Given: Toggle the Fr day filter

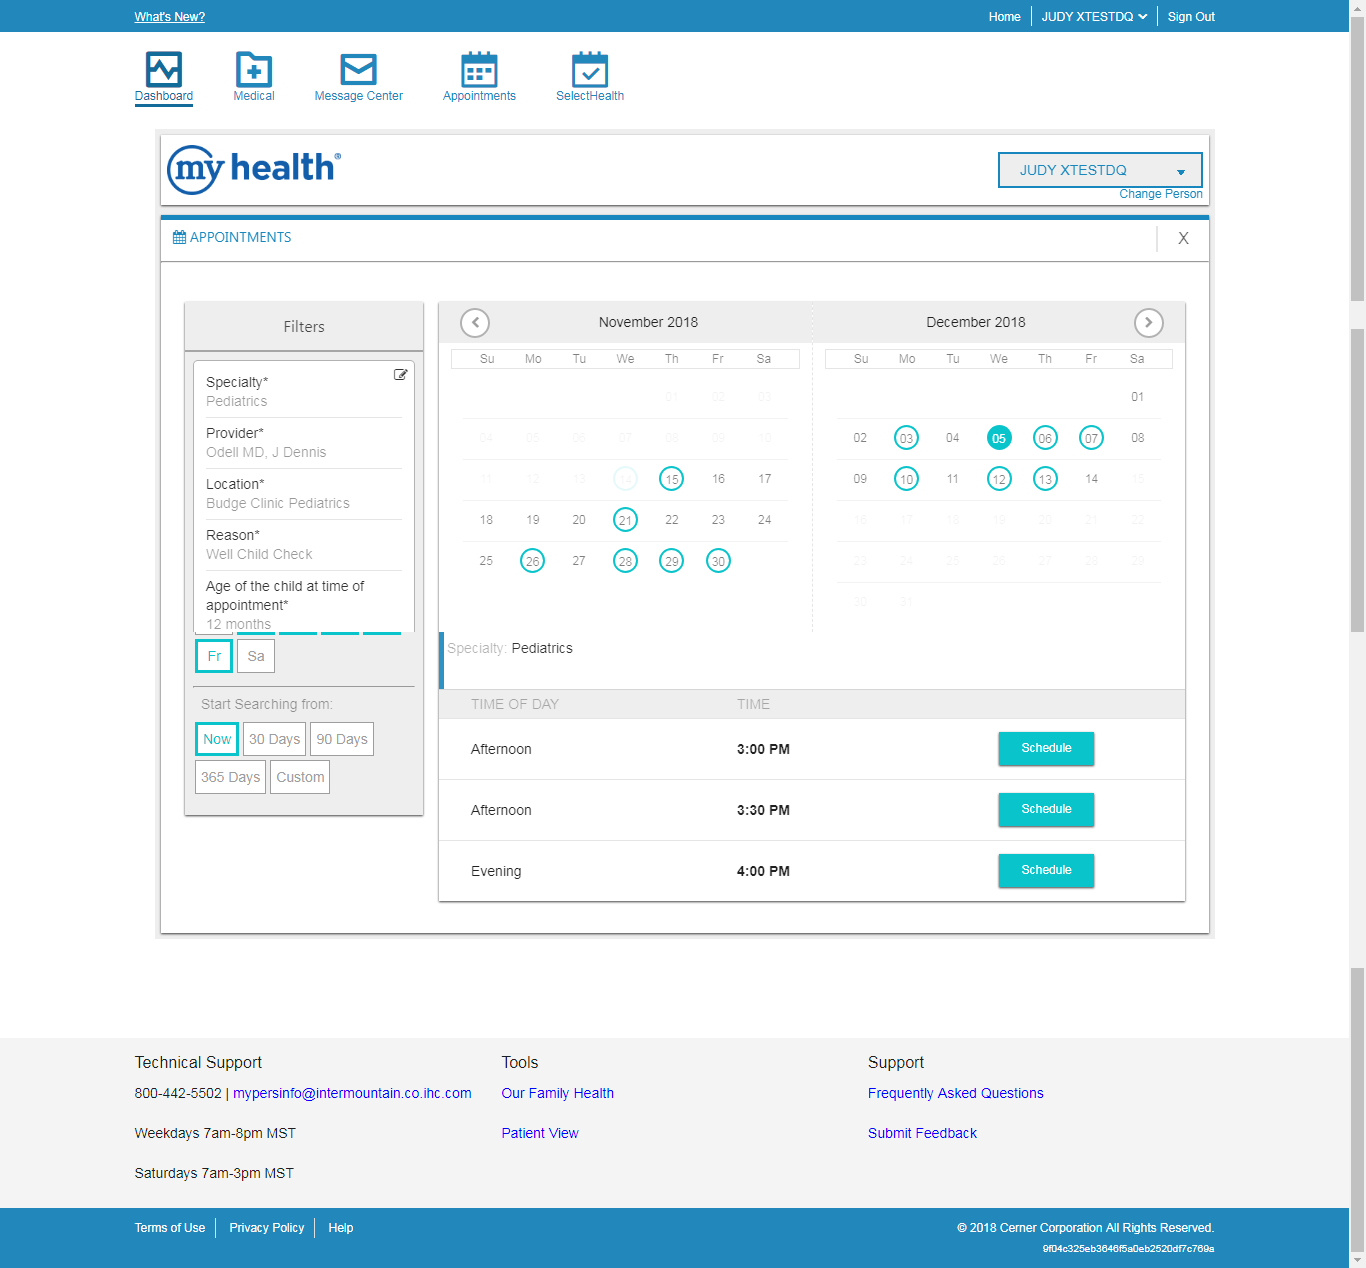Looking at the screenshot, I should click(214, 656).
